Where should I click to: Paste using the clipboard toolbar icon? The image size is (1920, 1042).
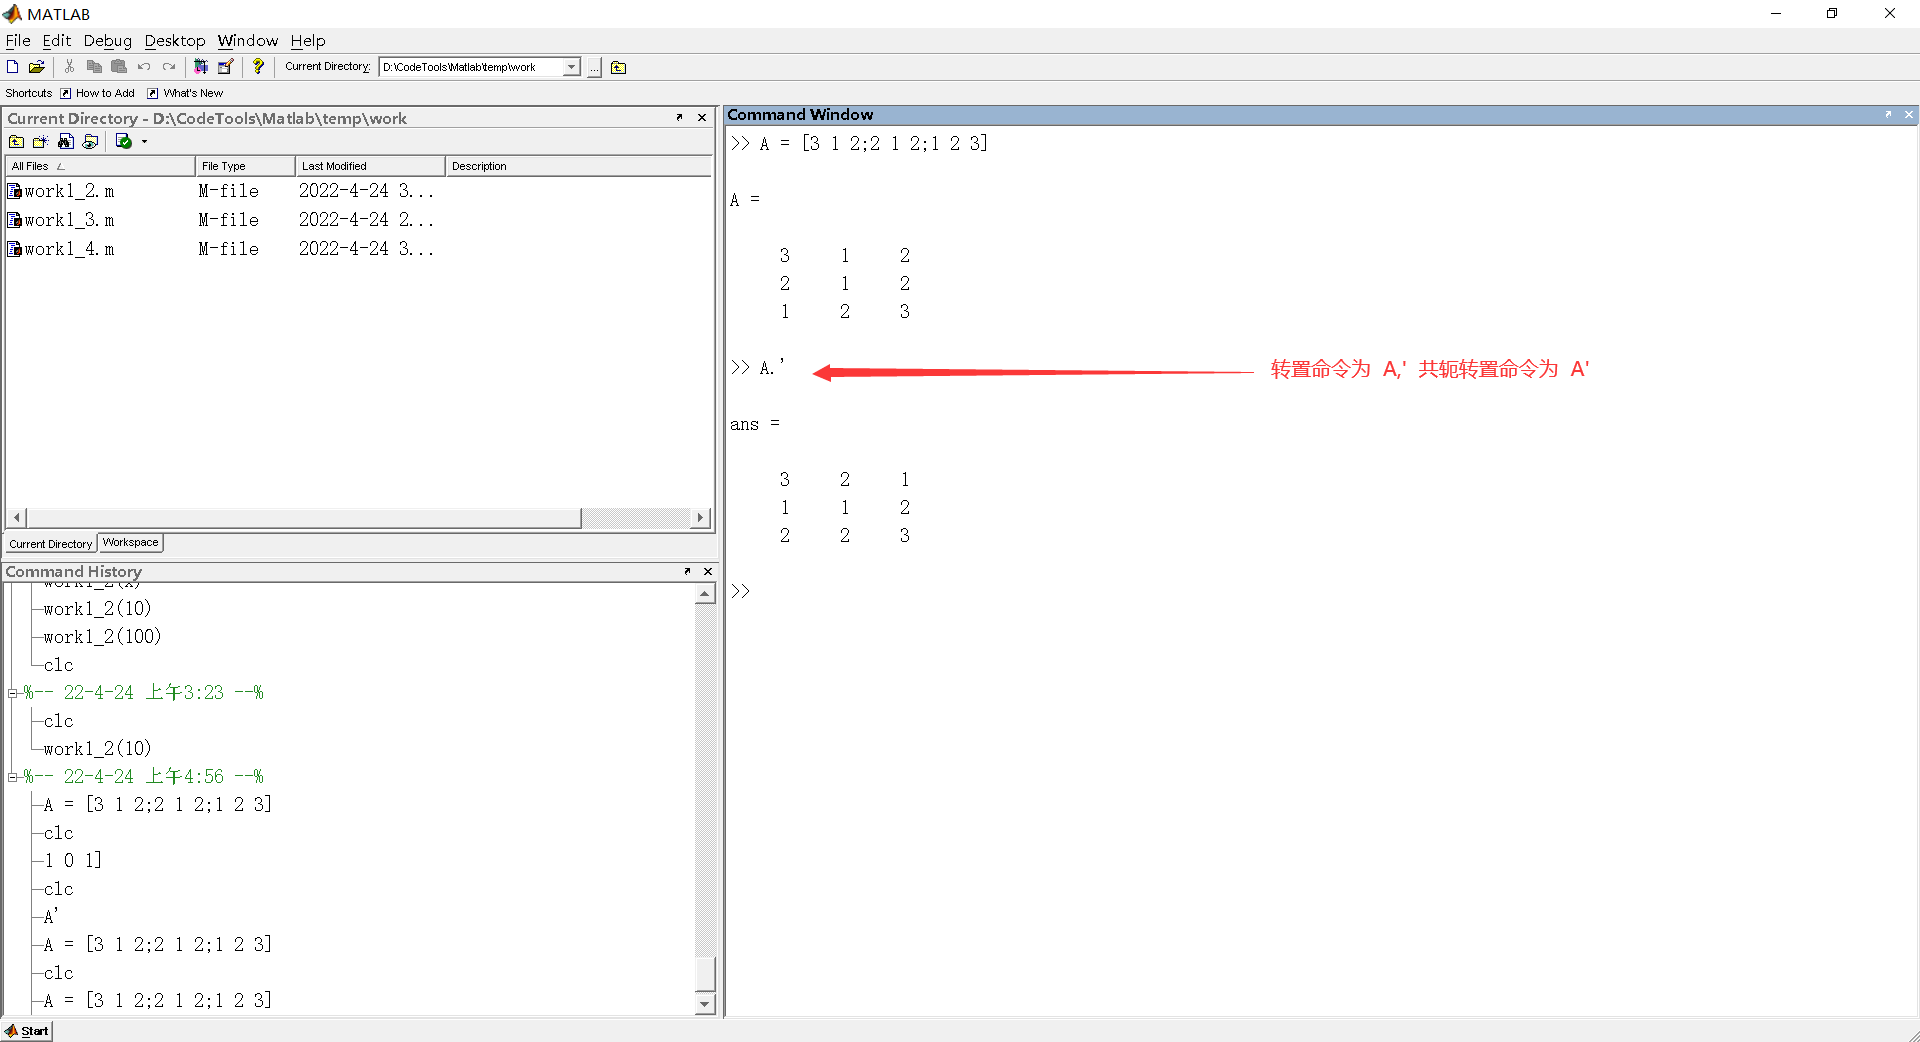[119, 67]
